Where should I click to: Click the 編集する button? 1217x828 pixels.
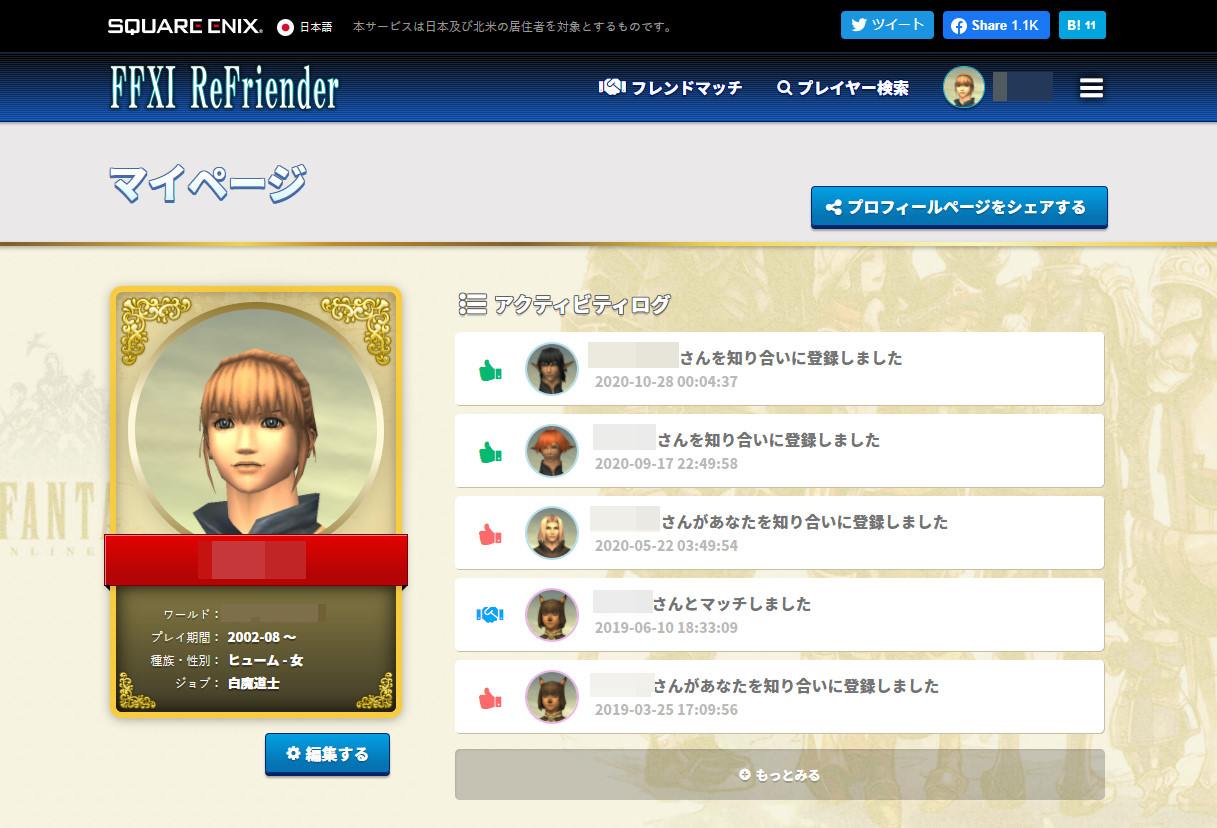[327, 754]
